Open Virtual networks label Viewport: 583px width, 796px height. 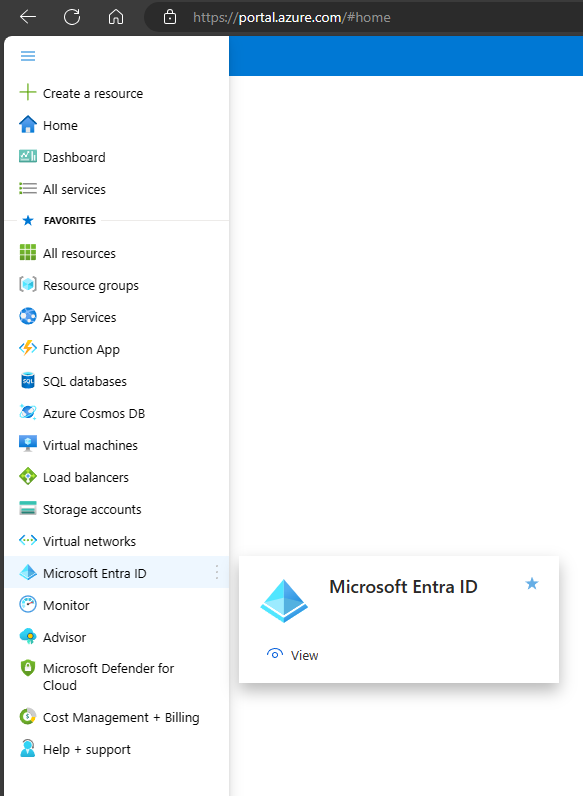89,541
